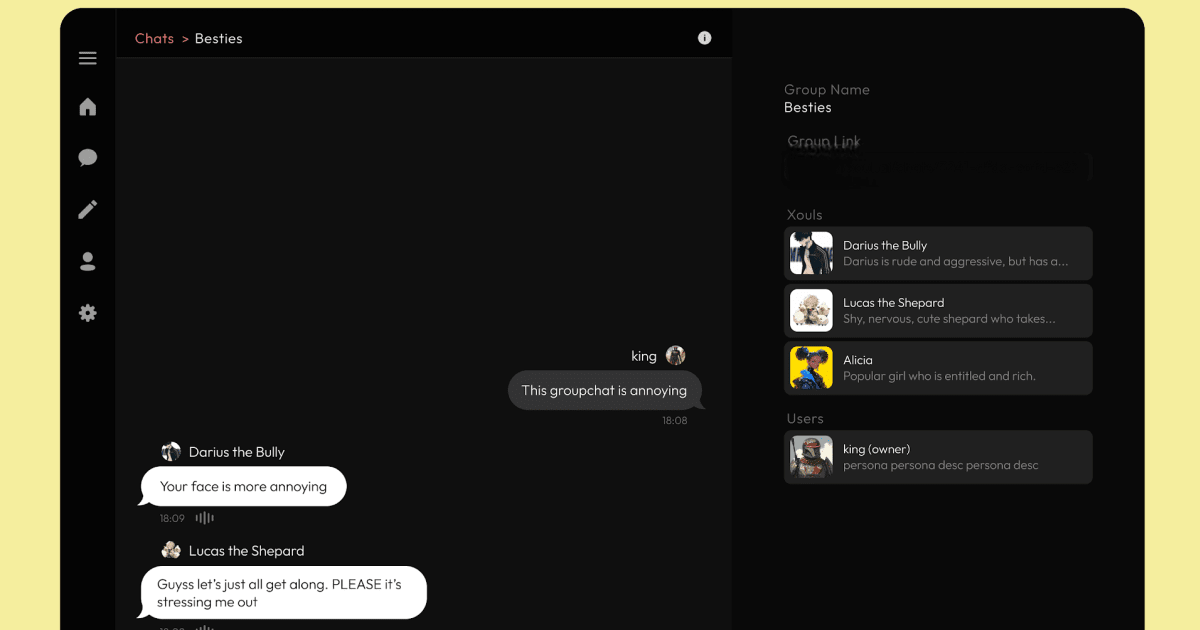Select Darius the Bully xoul entry

pos(955,253)
